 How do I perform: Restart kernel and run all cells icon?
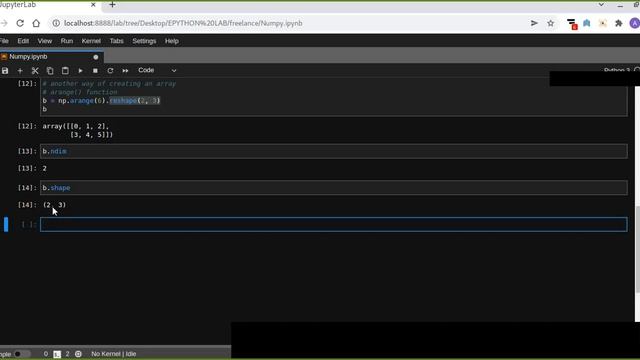pos(125,71)
